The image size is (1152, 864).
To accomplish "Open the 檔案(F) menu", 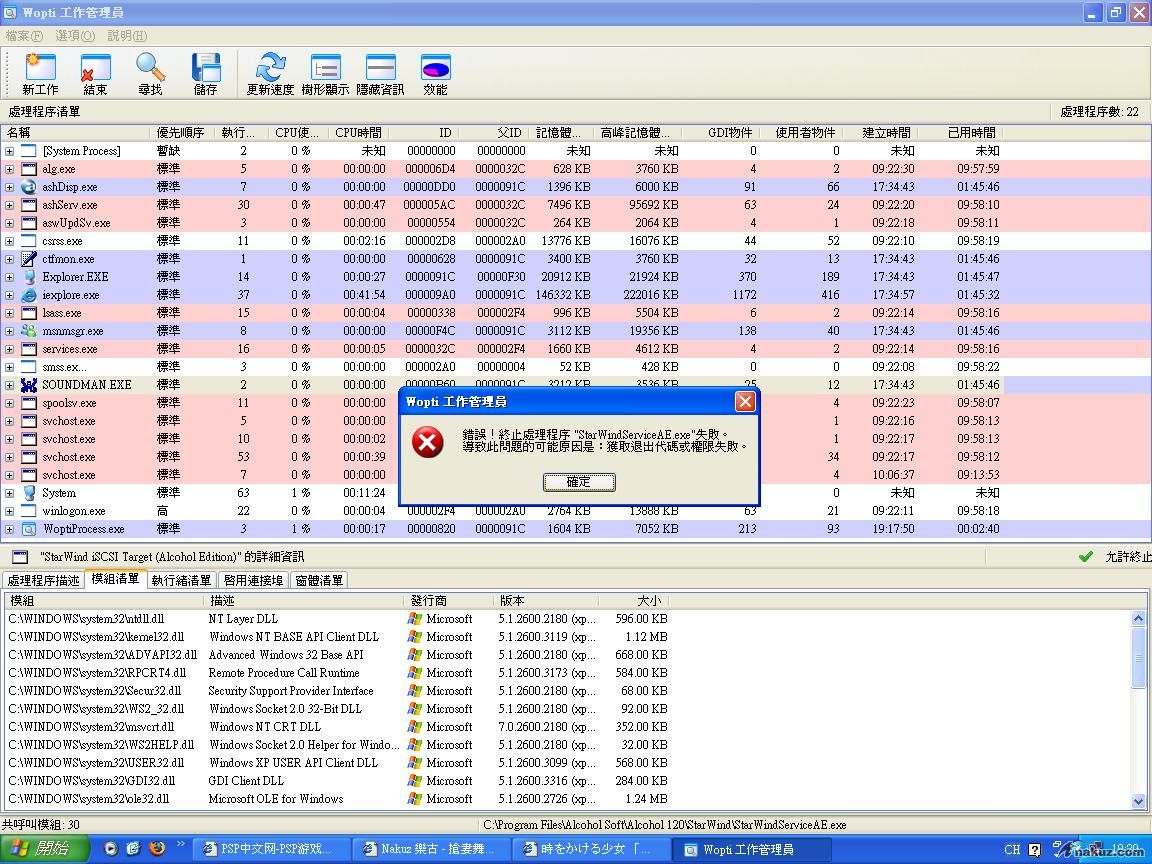I will (x=24, y=35).
